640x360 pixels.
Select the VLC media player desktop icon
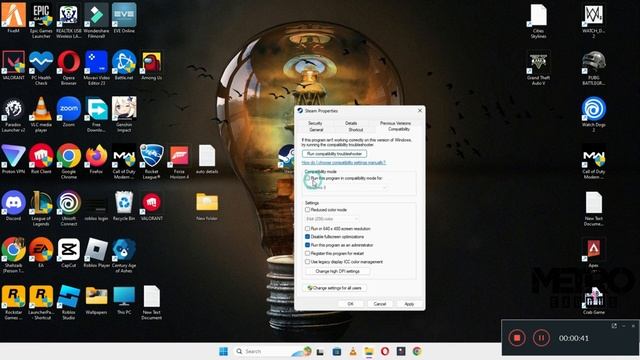click(41, 115)
